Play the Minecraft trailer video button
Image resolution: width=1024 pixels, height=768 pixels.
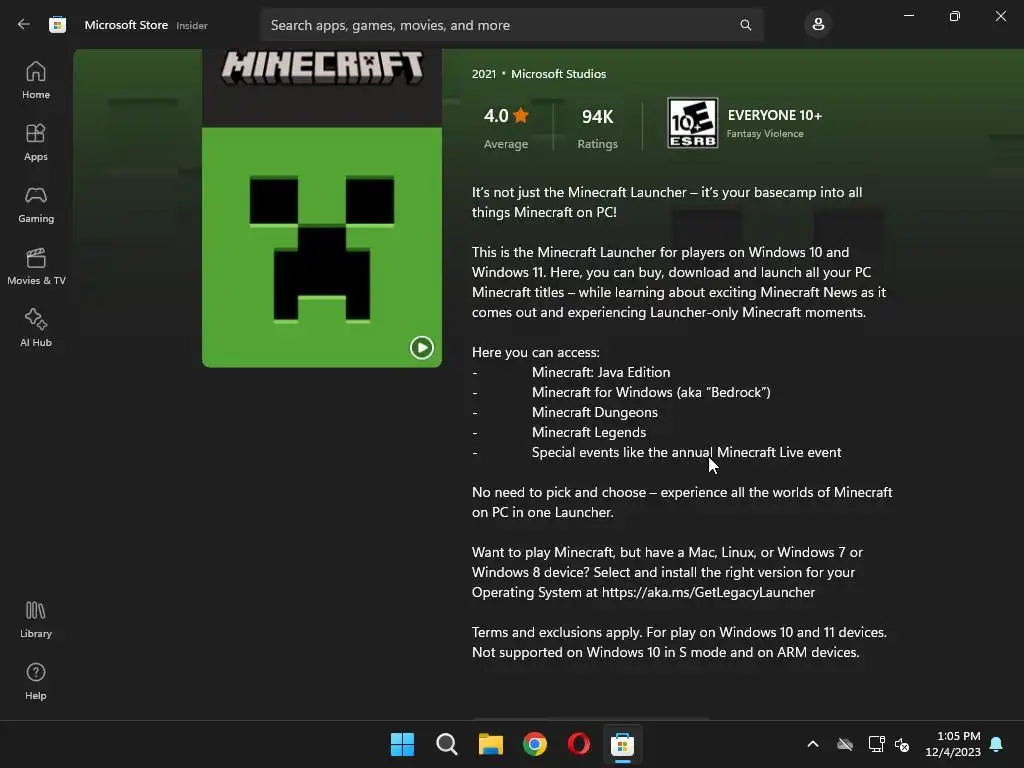[421, 347]
